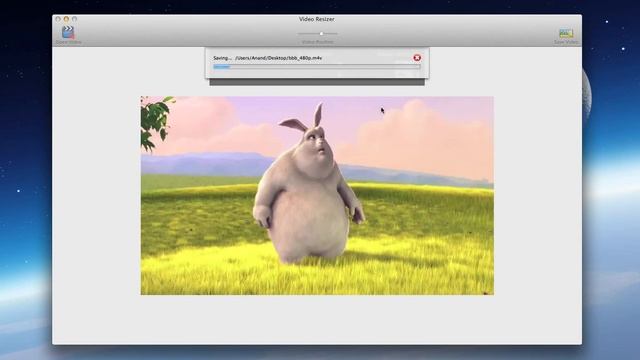Minimize the Video Resizer window
This screenshot has width=640, height=360.
pyautogui.click(x=66, y=19)
